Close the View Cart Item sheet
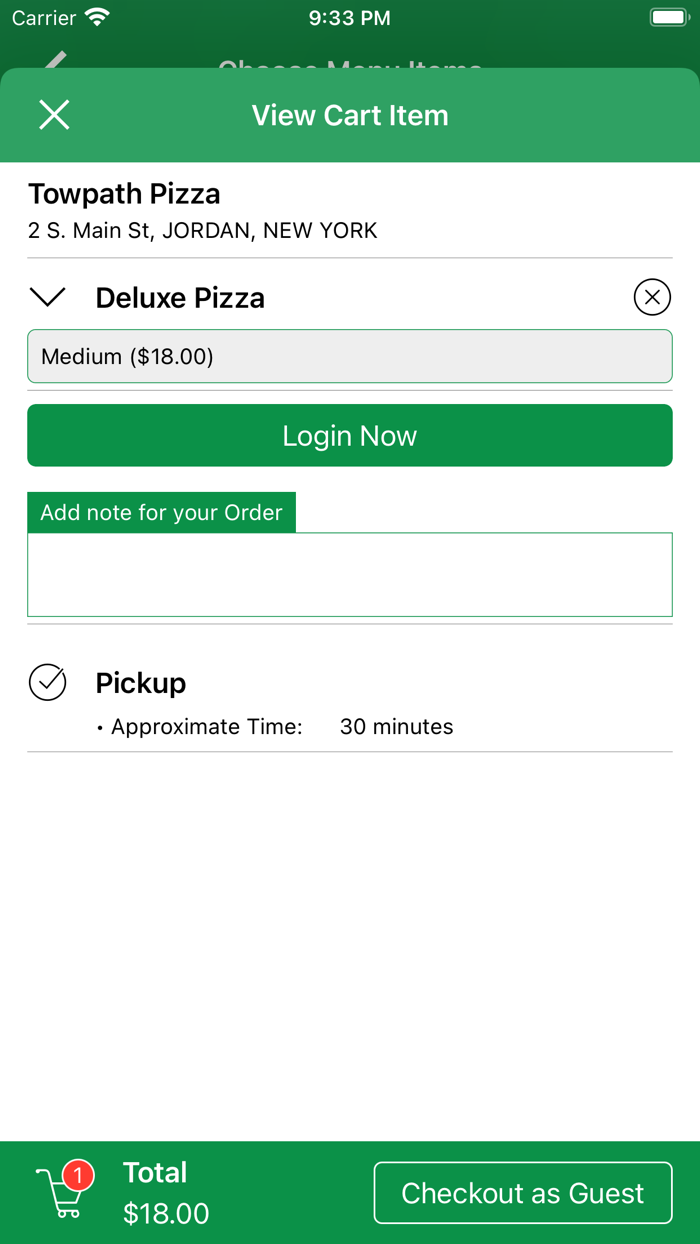Viewport: 700px width, 1244px height. pyautogui.click(x=54, y=115)
